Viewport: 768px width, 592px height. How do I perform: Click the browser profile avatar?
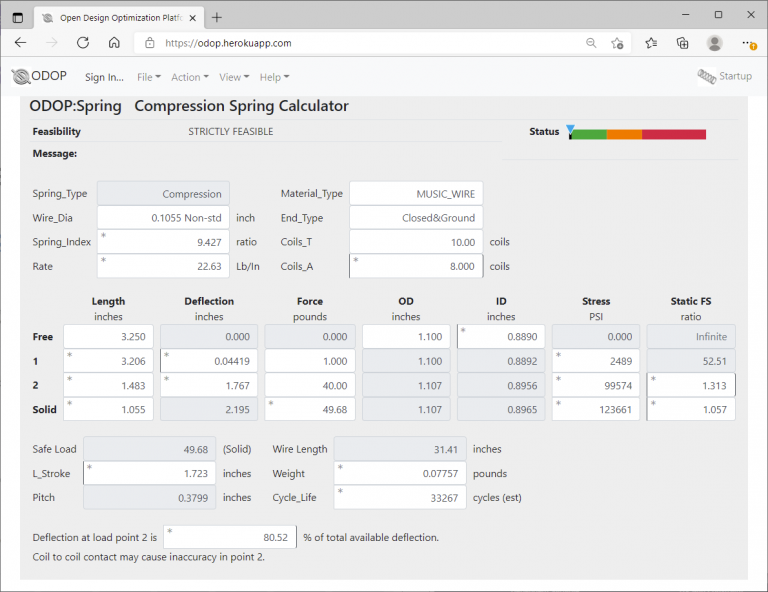[714, 43]
